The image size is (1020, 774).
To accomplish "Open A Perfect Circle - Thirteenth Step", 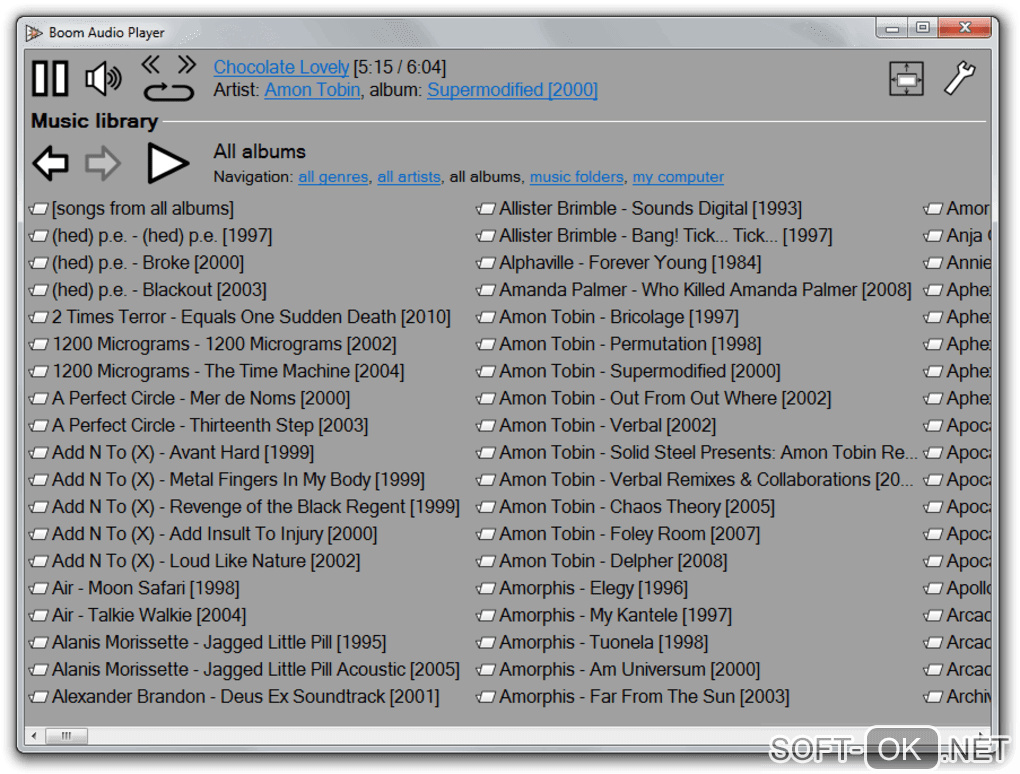I will click(x=199, y=425).
